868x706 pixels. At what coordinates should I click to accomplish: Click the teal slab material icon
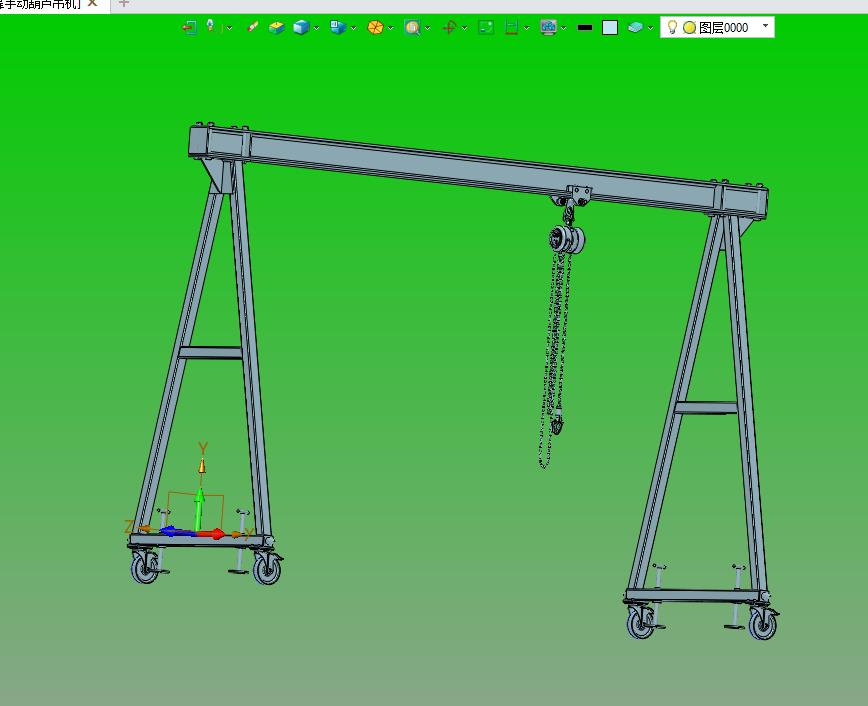point(636,27)
